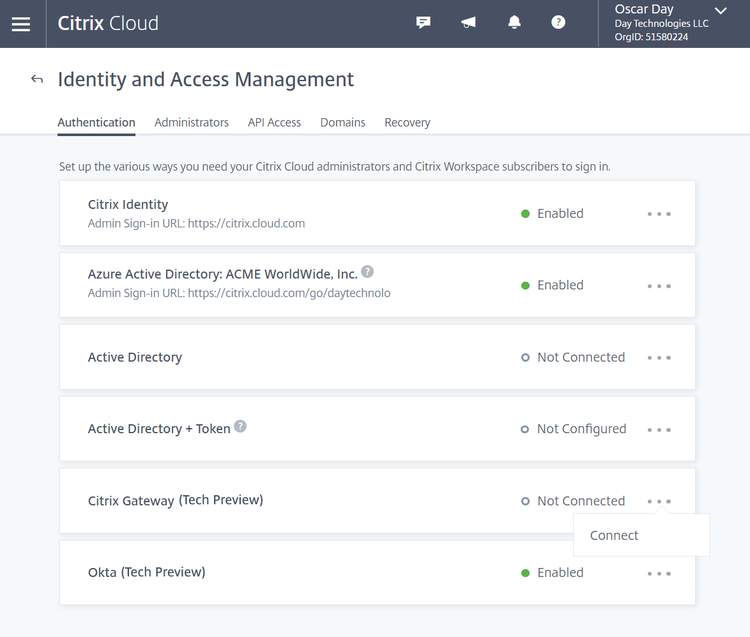Open the chat feedback icon
750x637 pixels.
click(423, 22)
